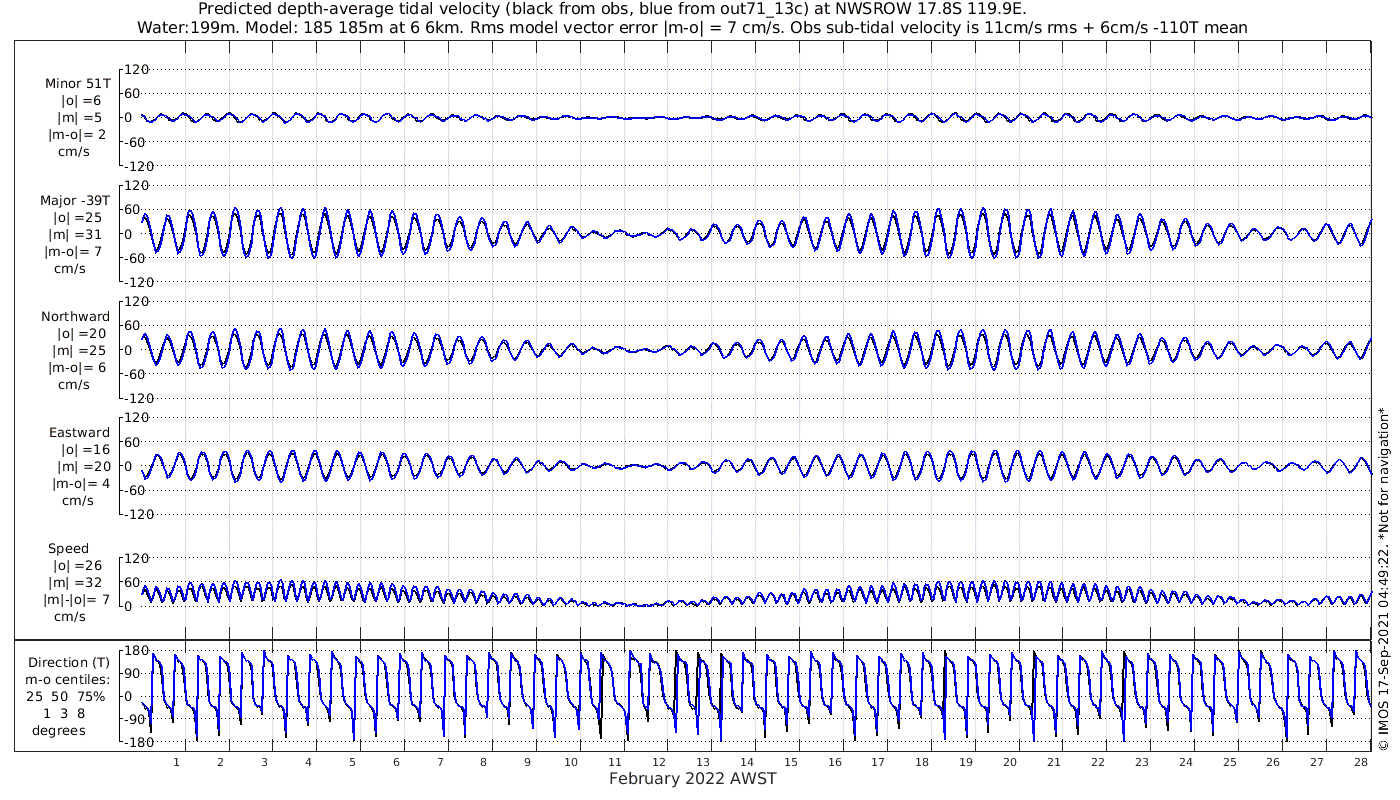
Task: Click day '5' on the date axis
Action: click(x=352, y=763)
